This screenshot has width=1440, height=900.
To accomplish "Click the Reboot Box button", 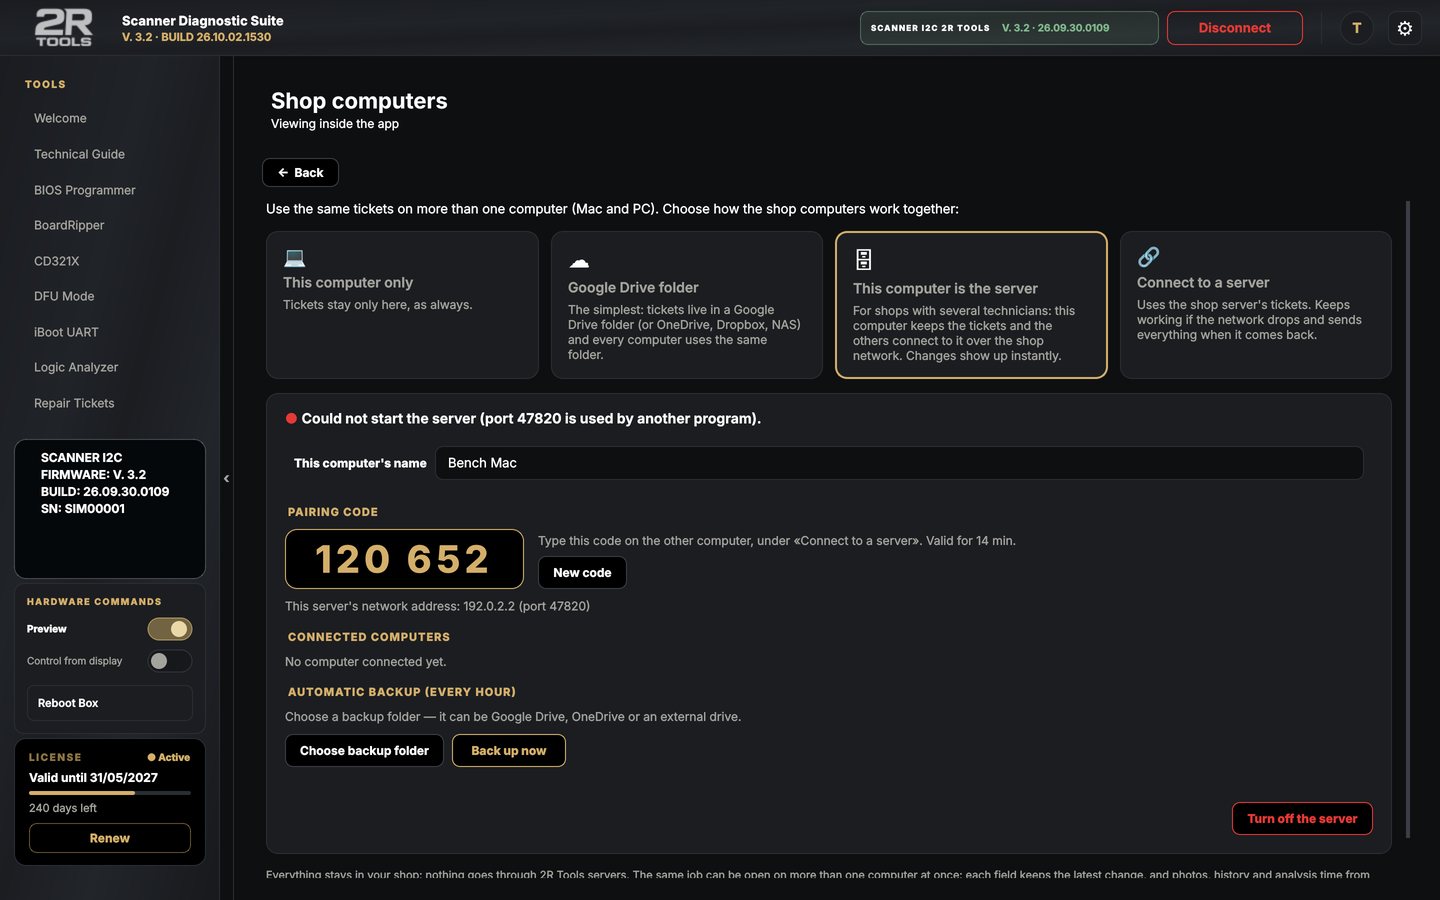I will click(x=110, y=703).
